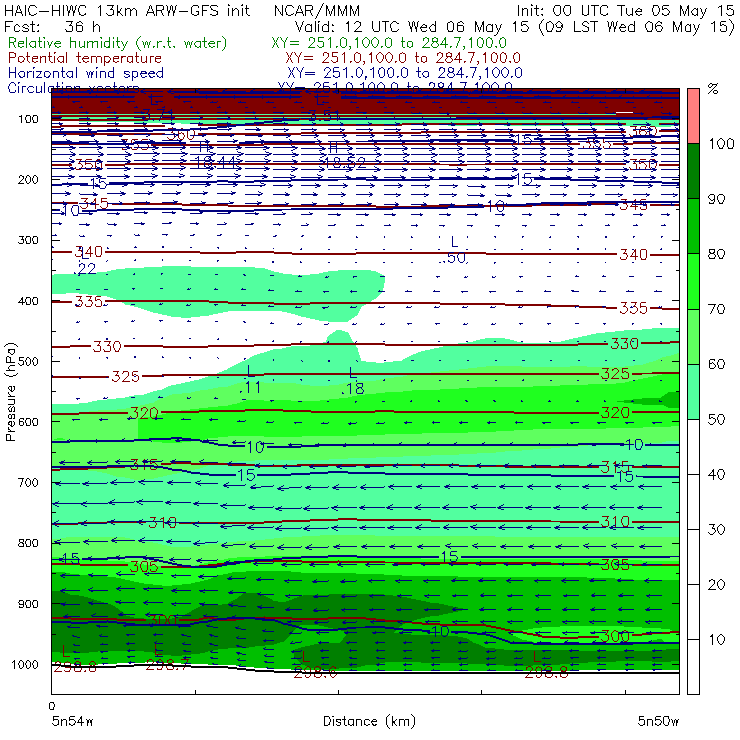Screen dimensions: 740x740
Task: Click the '400' pressure axis tick label
Action: click(x=28, y=301)
